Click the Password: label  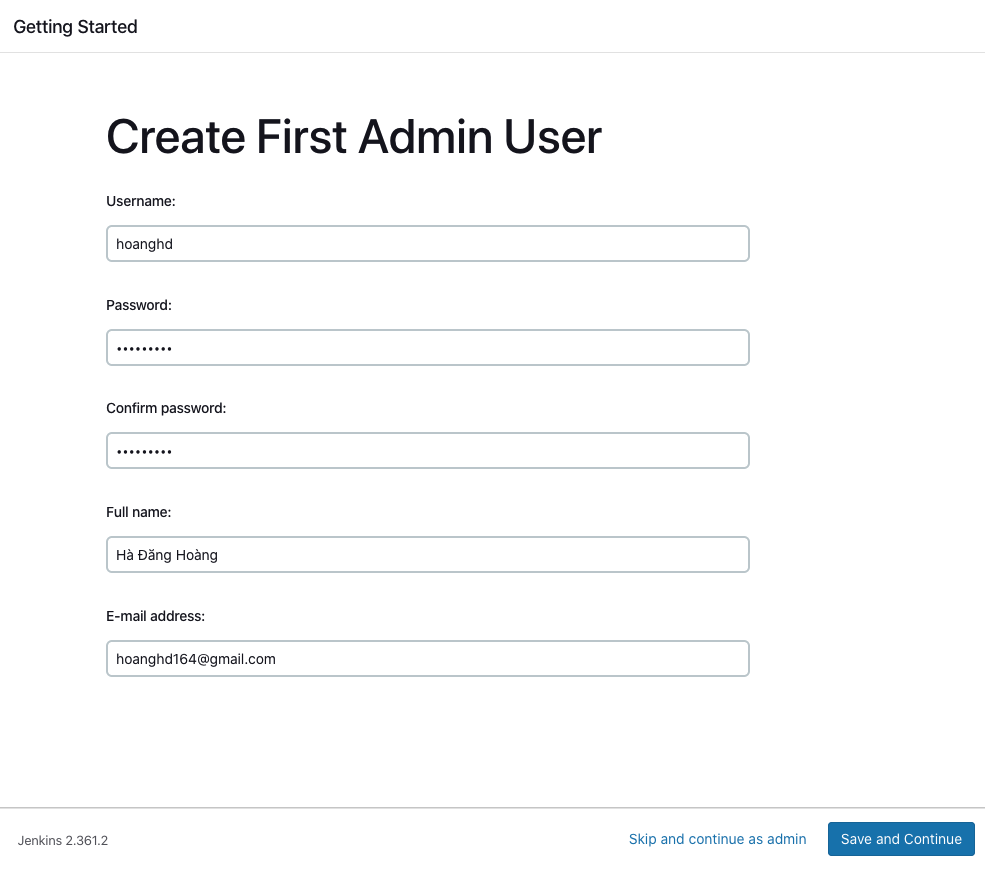click(x=139, y=305)
